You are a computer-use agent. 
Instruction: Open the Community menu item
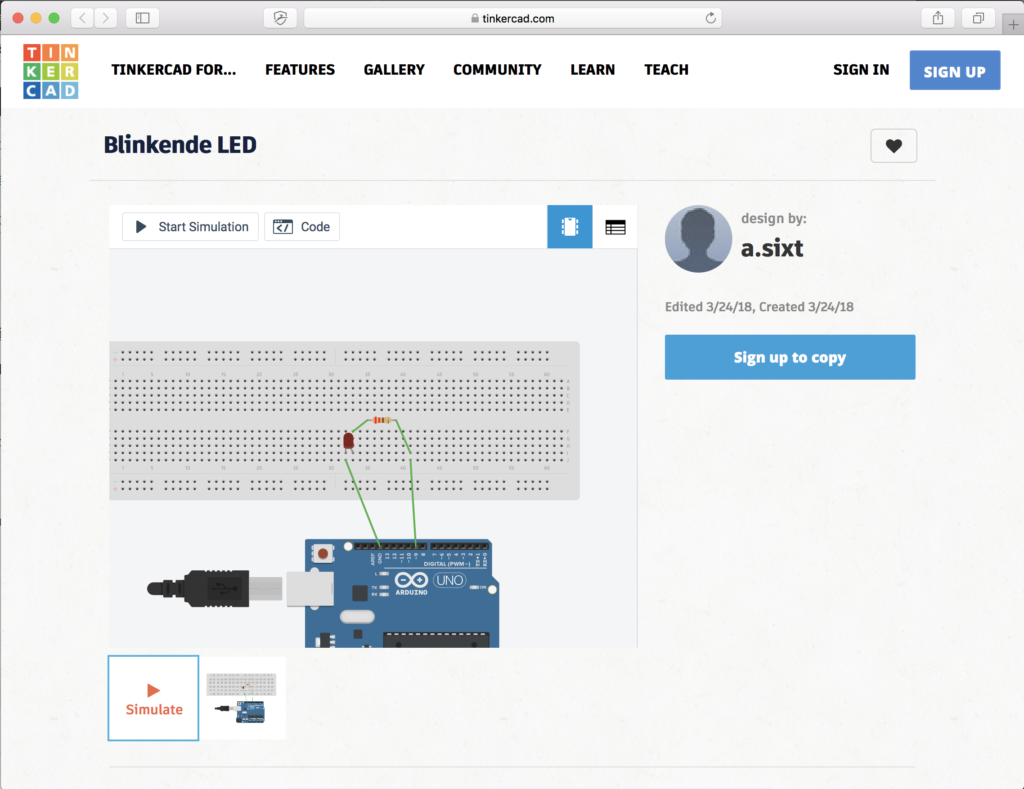click(497, 70)
